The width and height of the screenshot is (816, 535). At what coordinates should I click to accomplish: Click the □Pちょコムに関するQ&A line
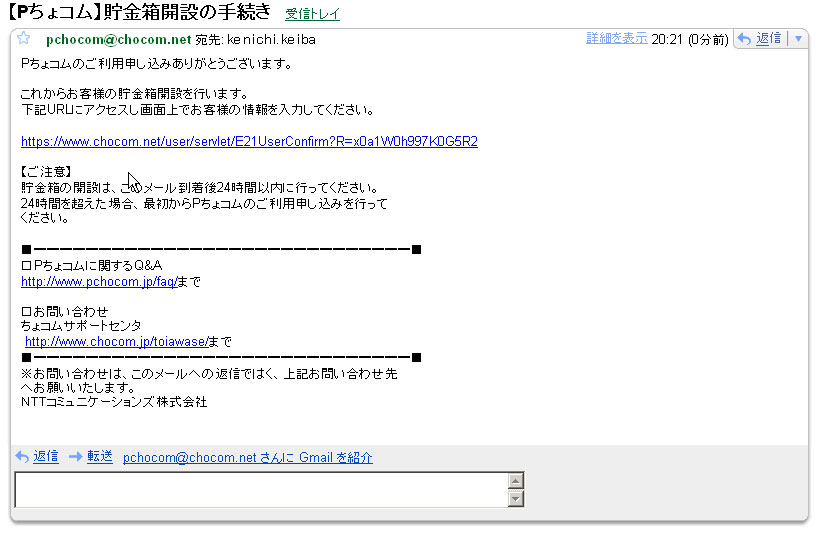(x=92, y=265)
